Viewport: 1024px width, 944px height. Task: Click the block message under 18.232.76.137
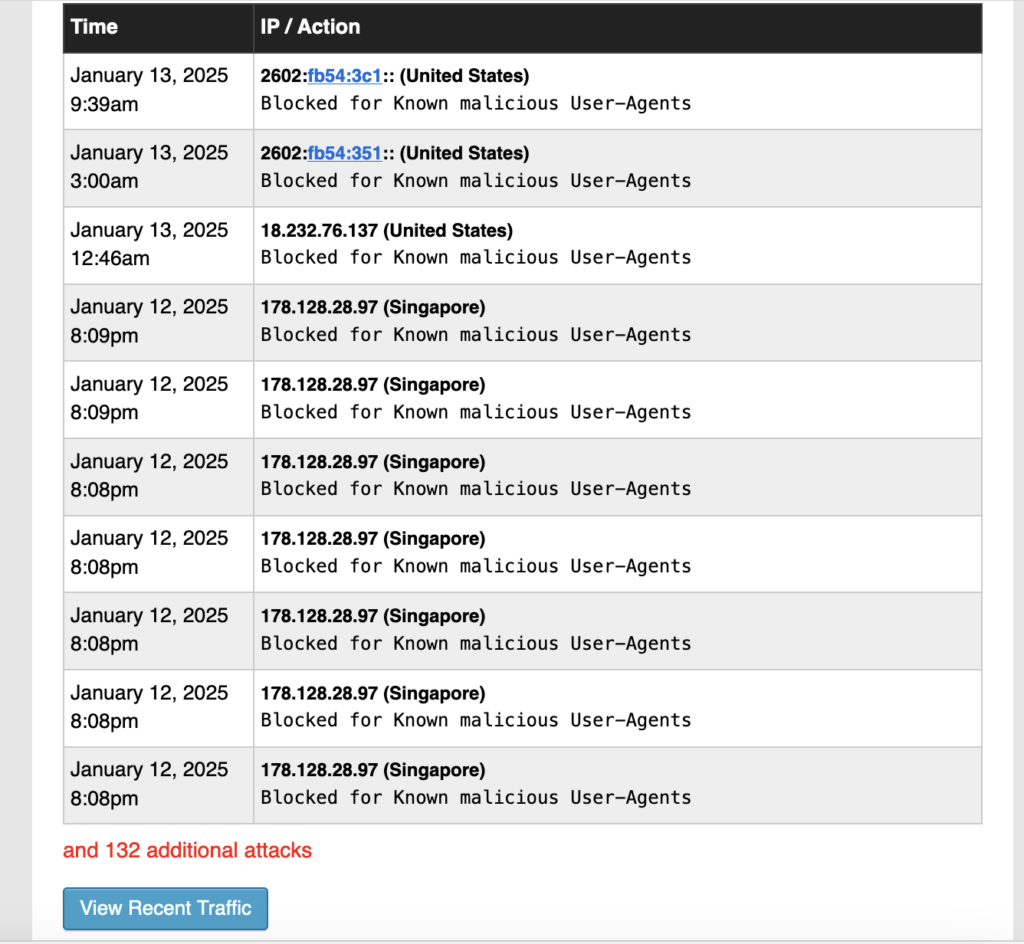click(x=475, y=257)
